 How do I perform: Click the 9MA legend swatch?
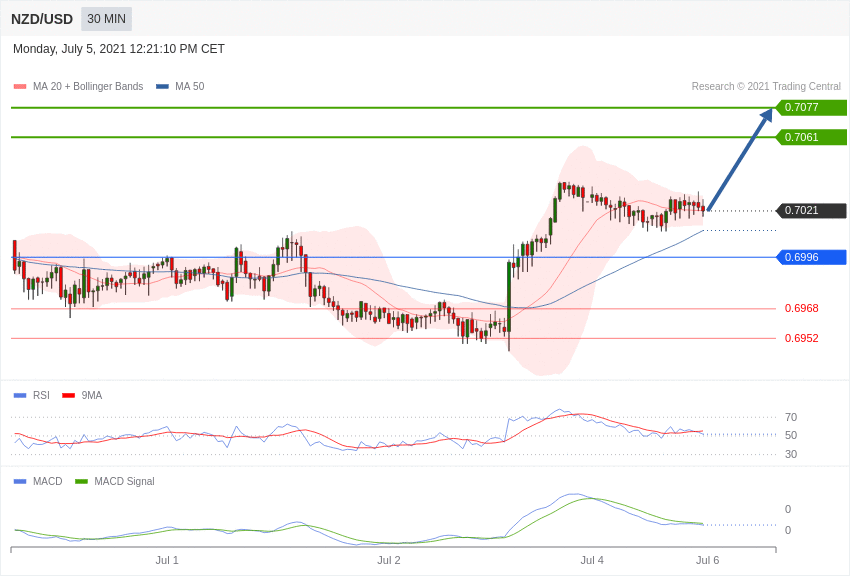coord(68,396)
